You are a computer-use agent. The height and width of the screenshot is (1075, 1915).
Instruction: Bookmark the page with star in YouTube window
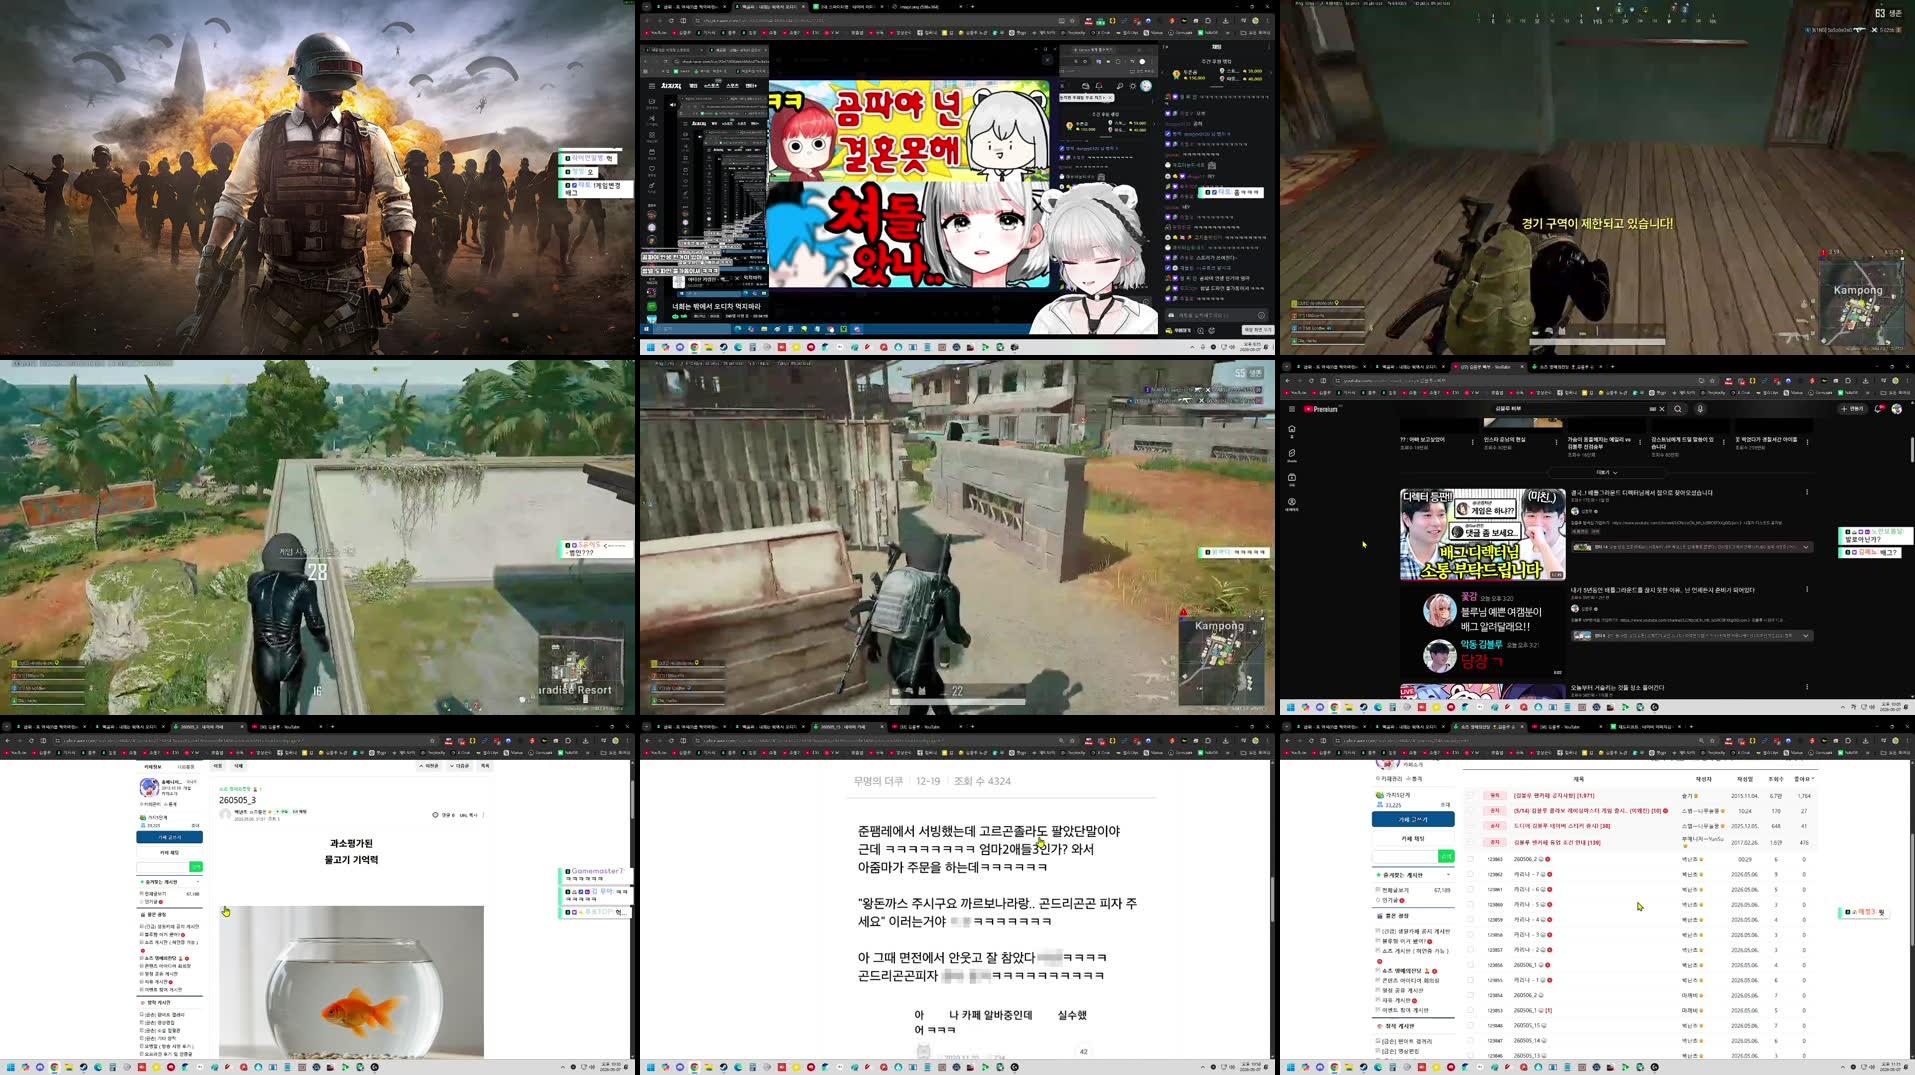pos(1712,380)
